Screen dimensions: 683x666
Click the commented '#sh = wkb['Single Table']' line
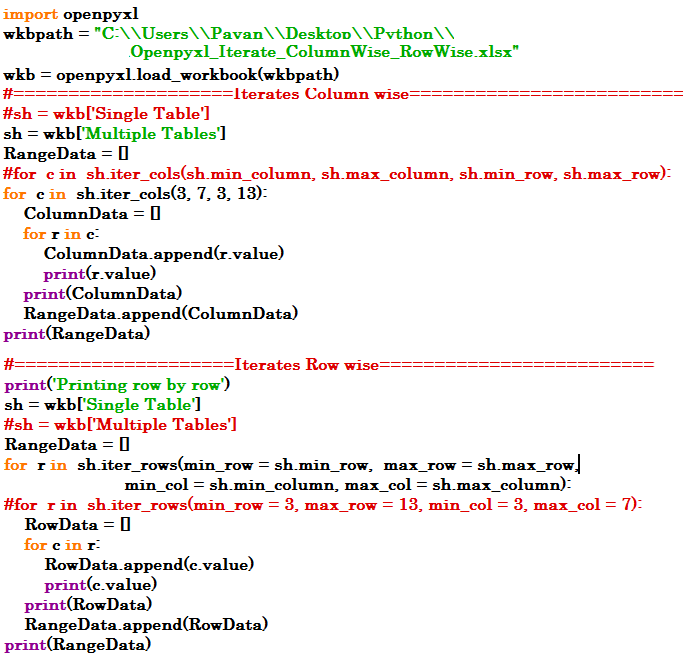(107, 114)
